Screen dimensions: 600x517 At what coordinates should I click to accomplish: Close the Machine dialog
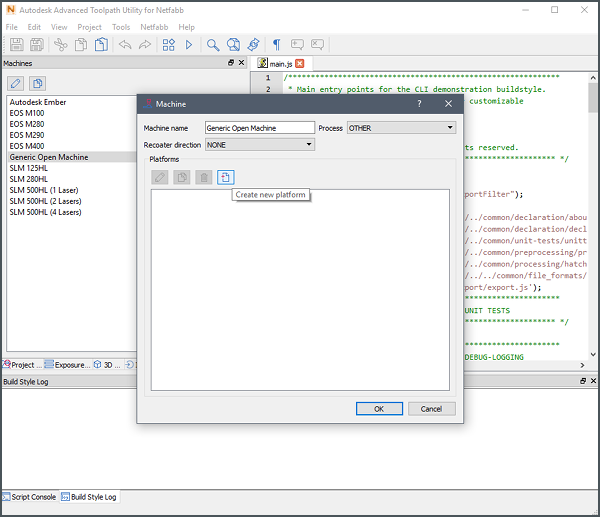(448, 104)
